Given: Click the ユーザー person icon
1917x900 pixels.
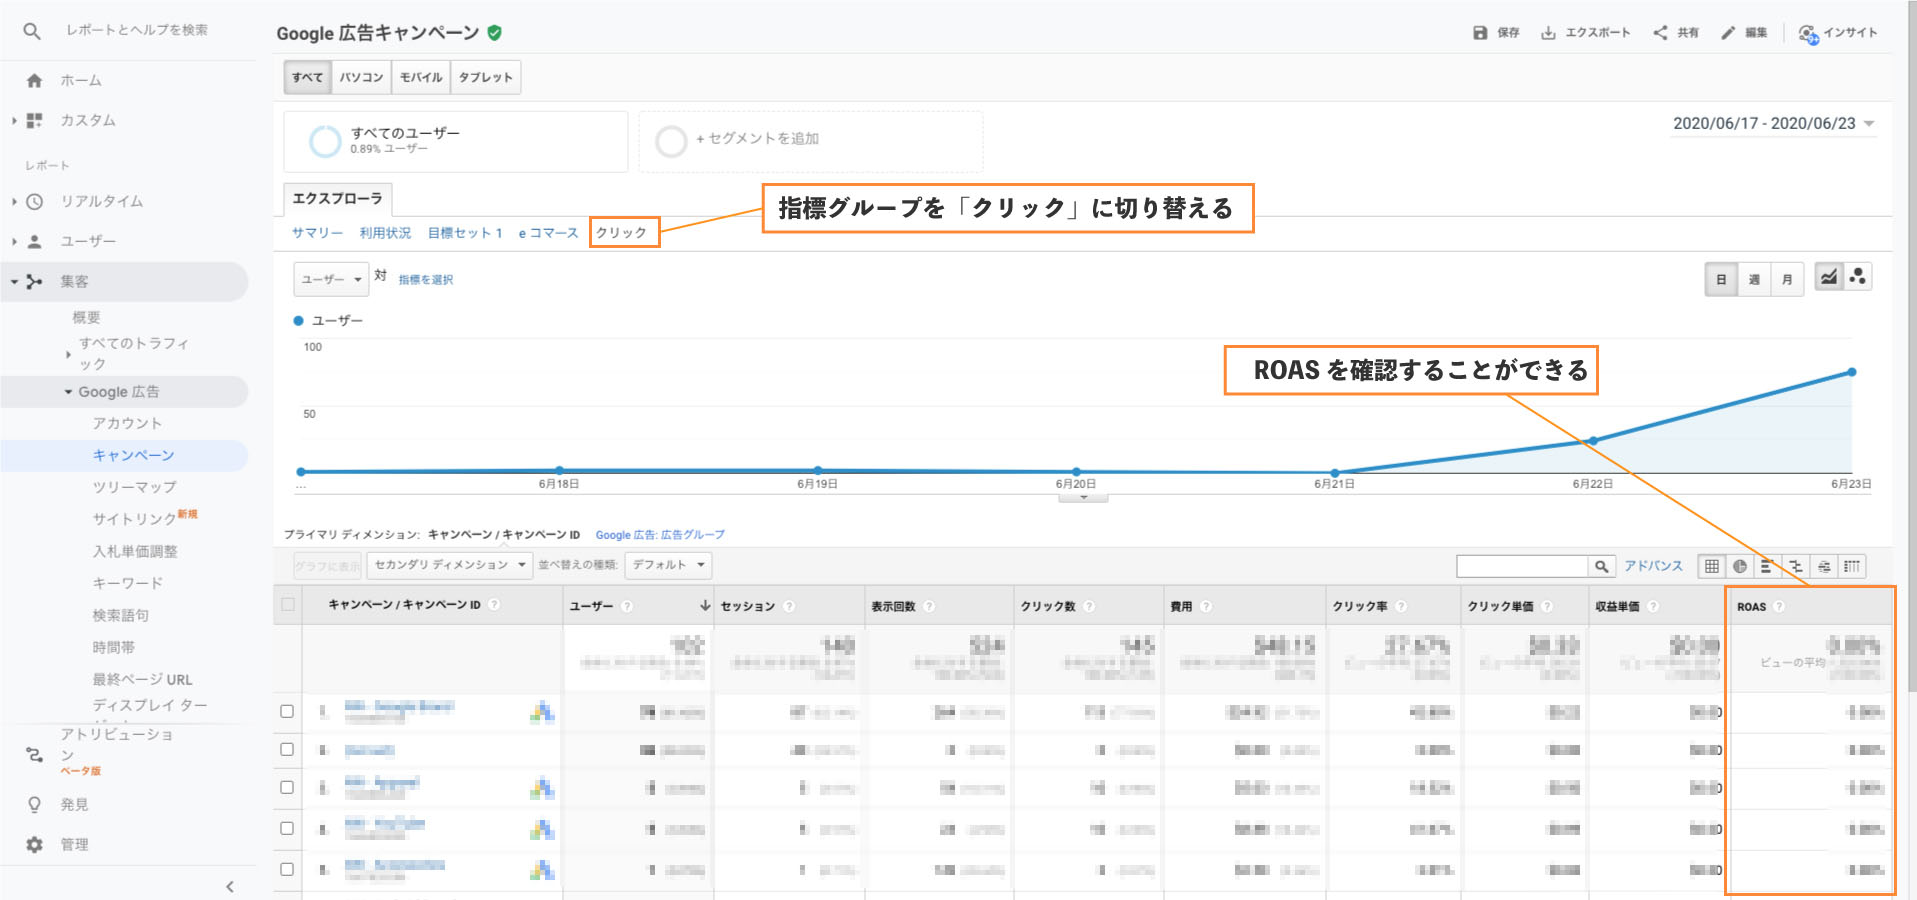Looking at the screenshot, I should [x=34, y=241].
